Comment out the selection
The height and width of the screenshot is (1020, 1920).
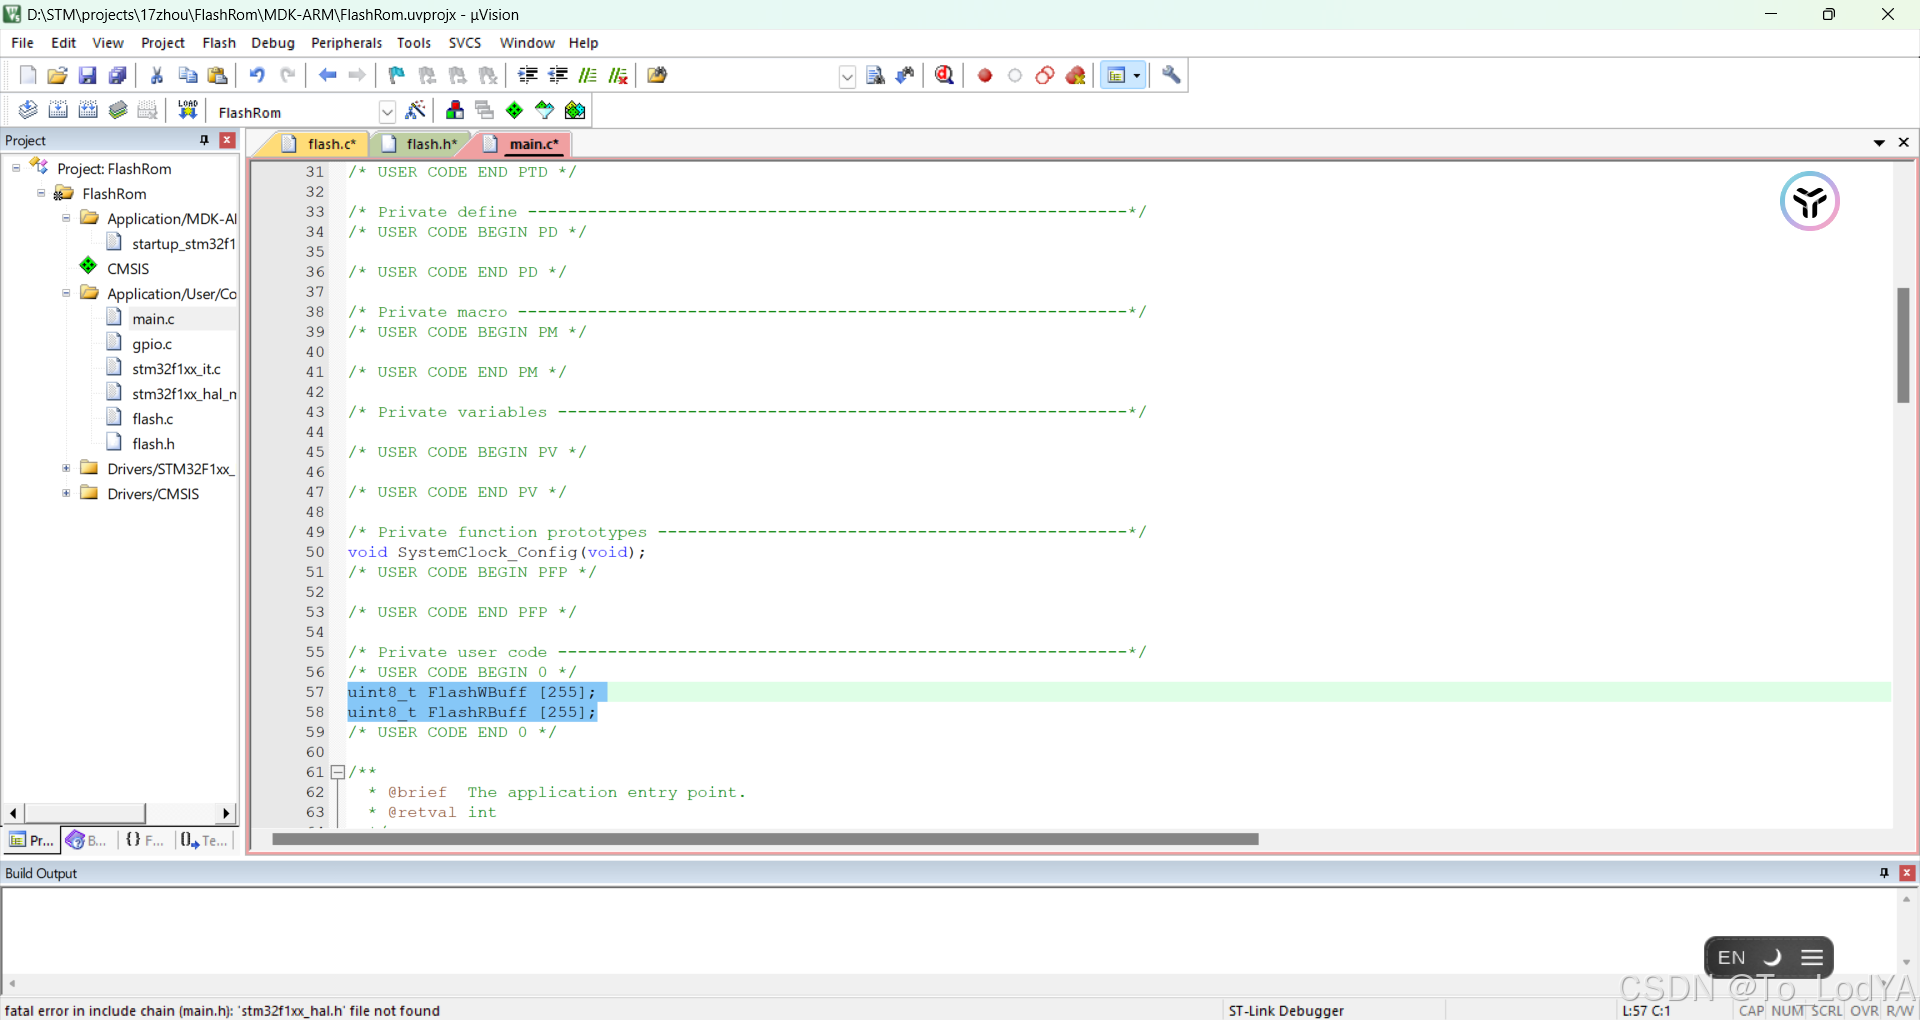(588, 75)
